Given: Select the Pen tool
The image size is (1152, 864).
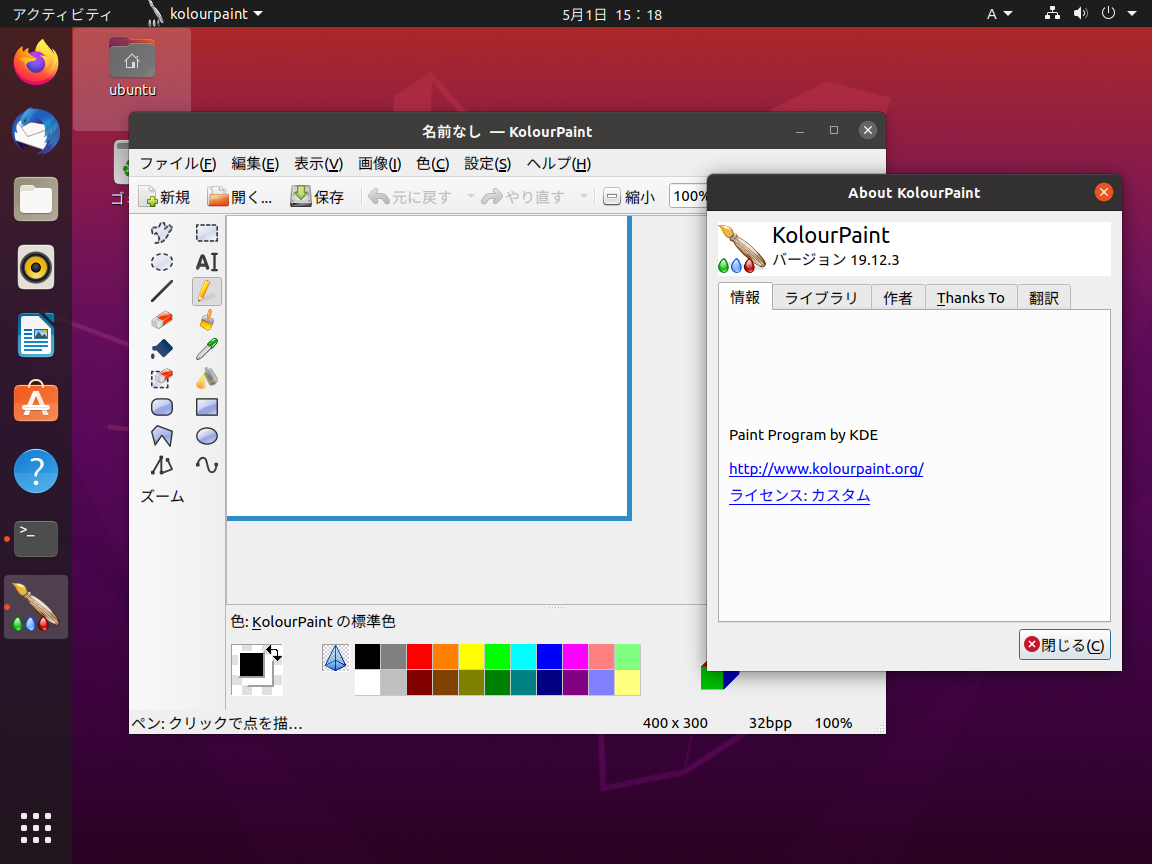Looking at the screenshot, I should 206,291.
